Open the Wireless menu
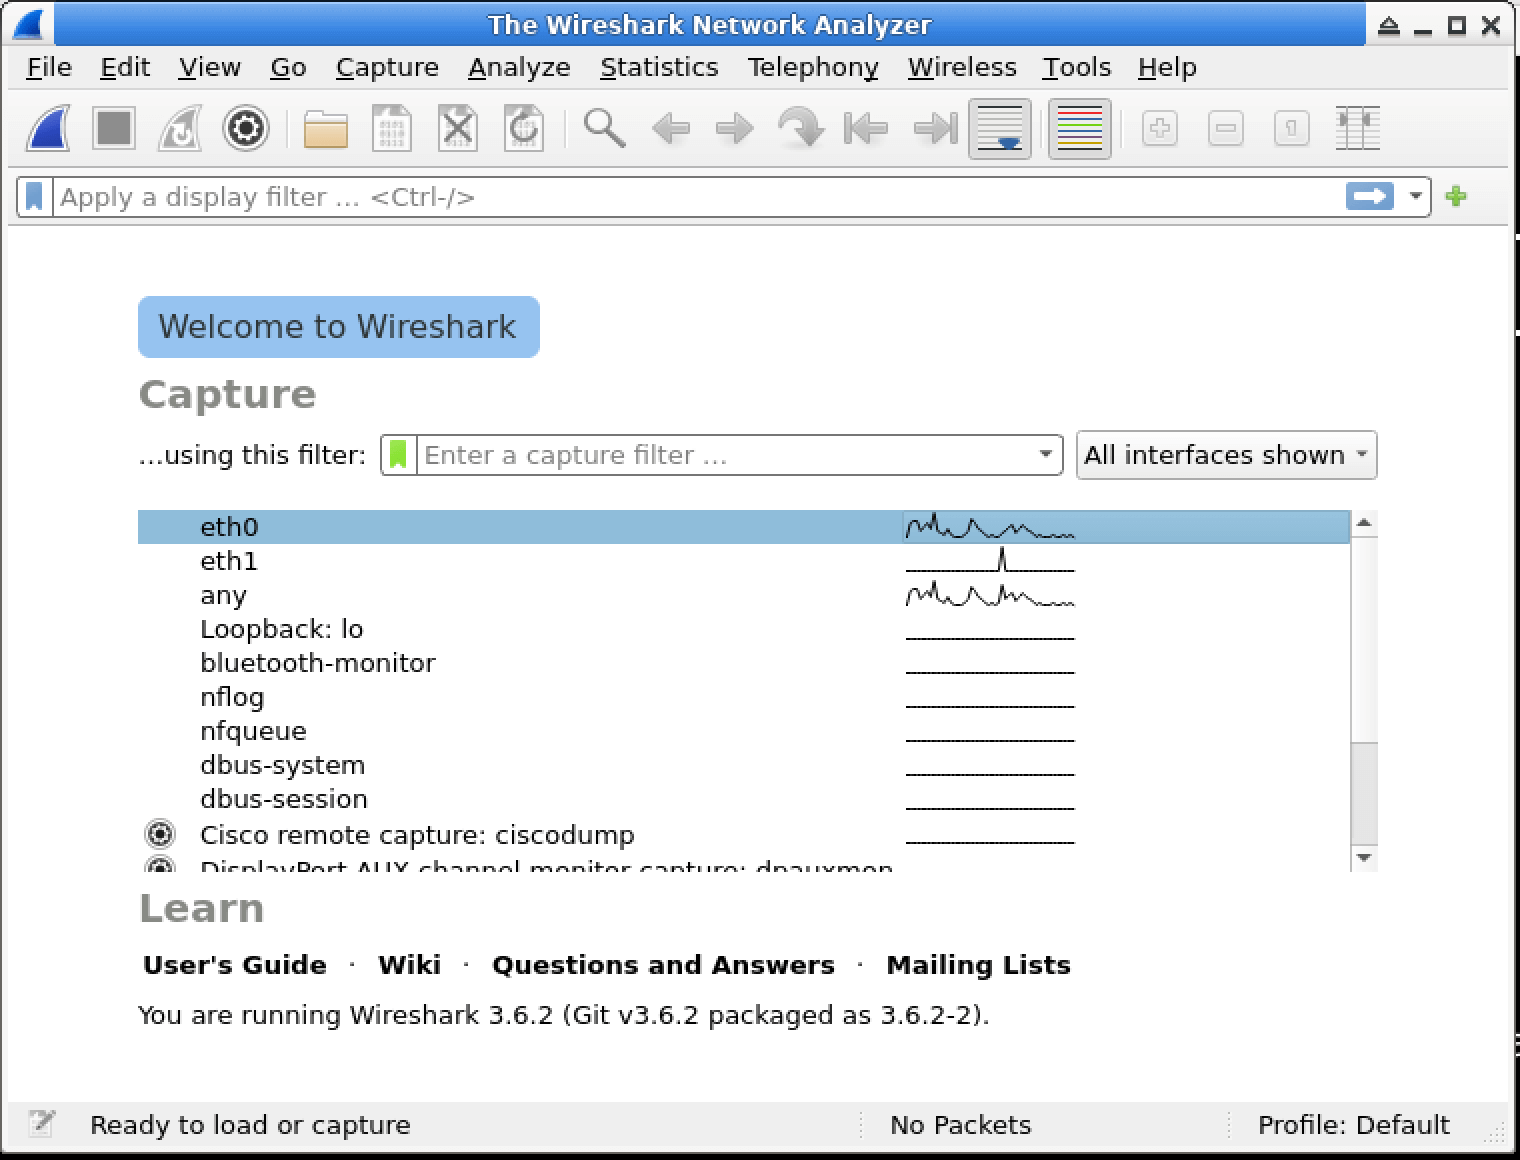This screenshot has height=1160, width=1520. (x=962, y=67)
